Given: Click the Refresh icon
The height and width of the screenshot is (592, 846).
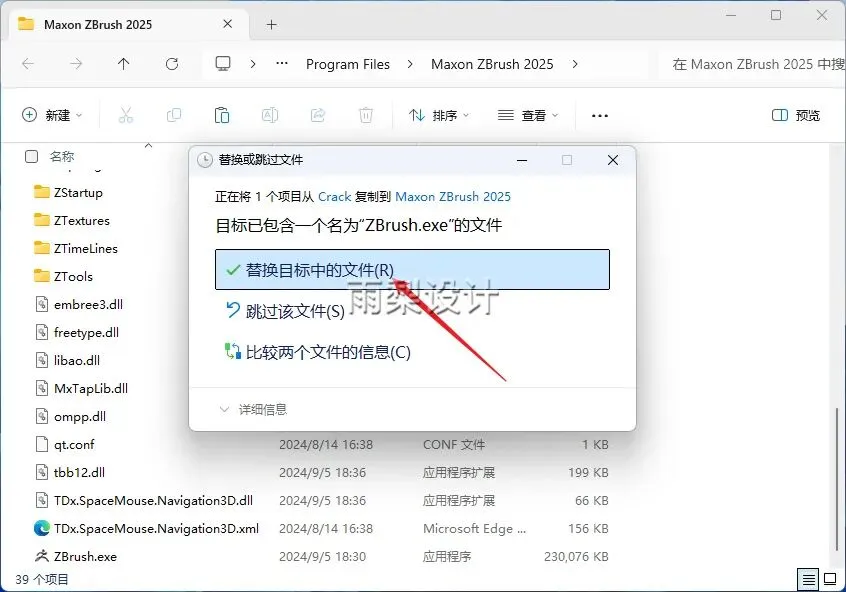Looking at the screenshot, I should [172, 64].
